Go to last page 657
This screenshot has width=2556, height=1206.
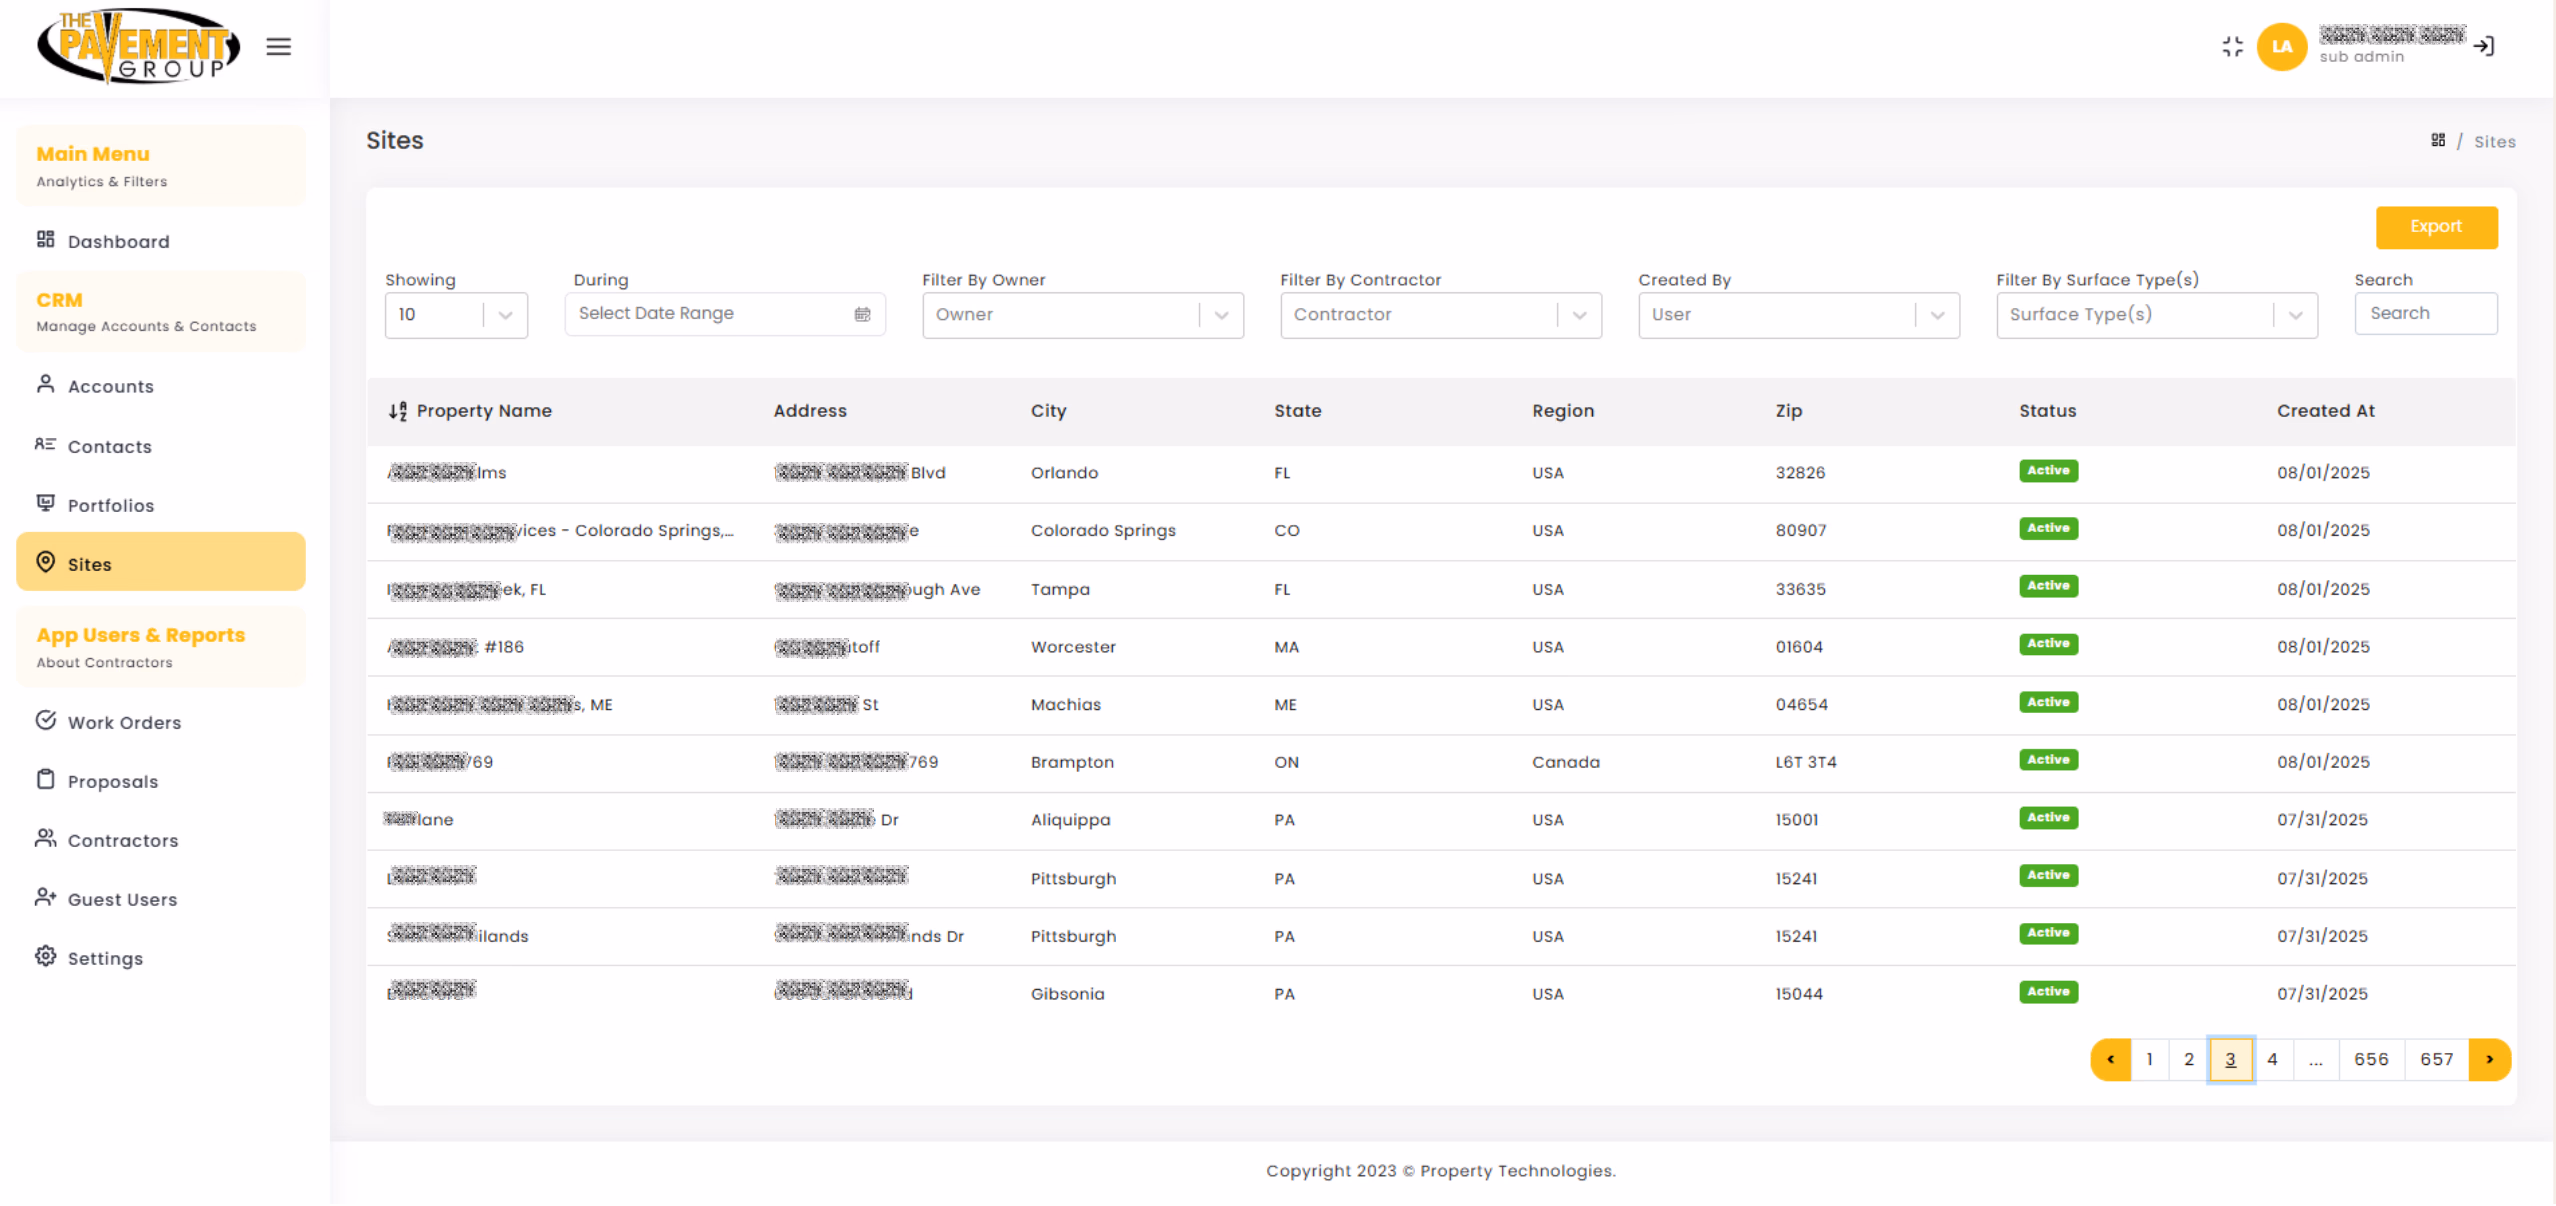click(x=2436, y=1059)
